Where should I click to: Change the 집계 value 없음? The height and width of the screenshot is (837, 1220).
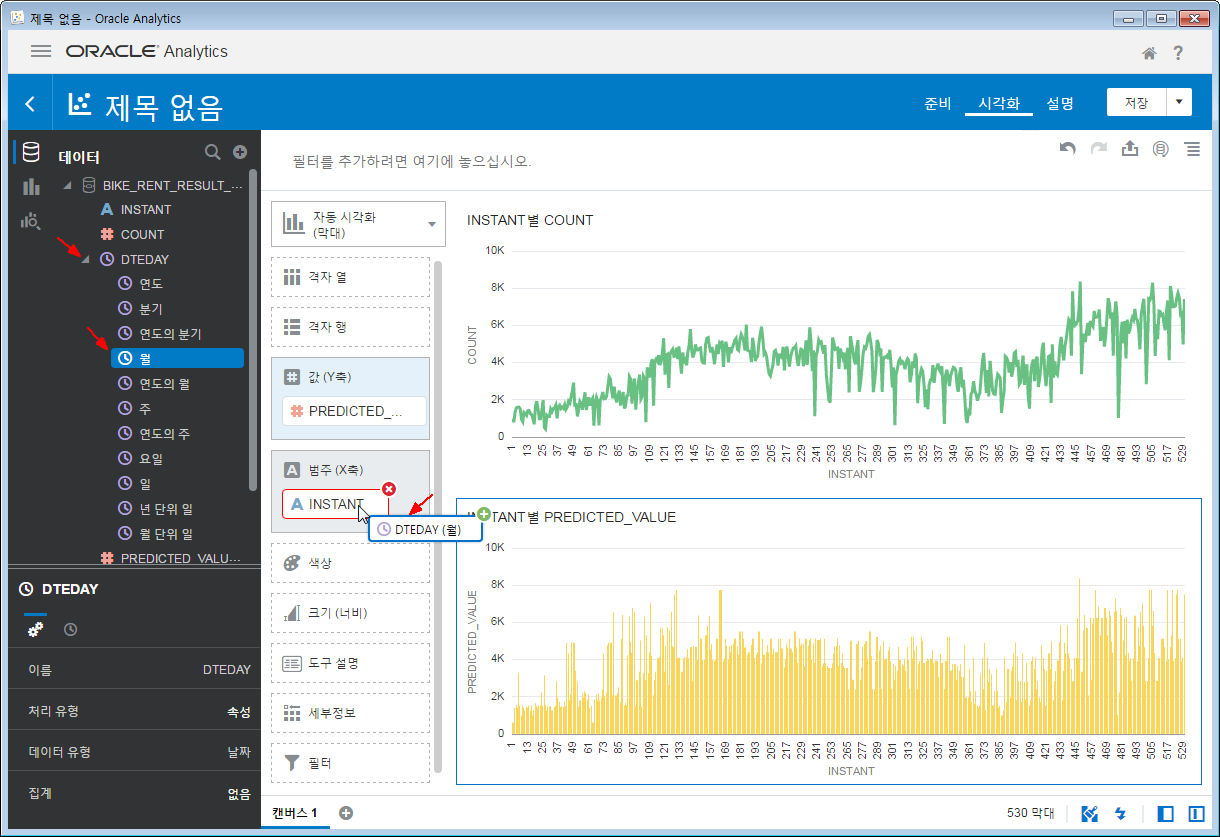pos(238,794)
